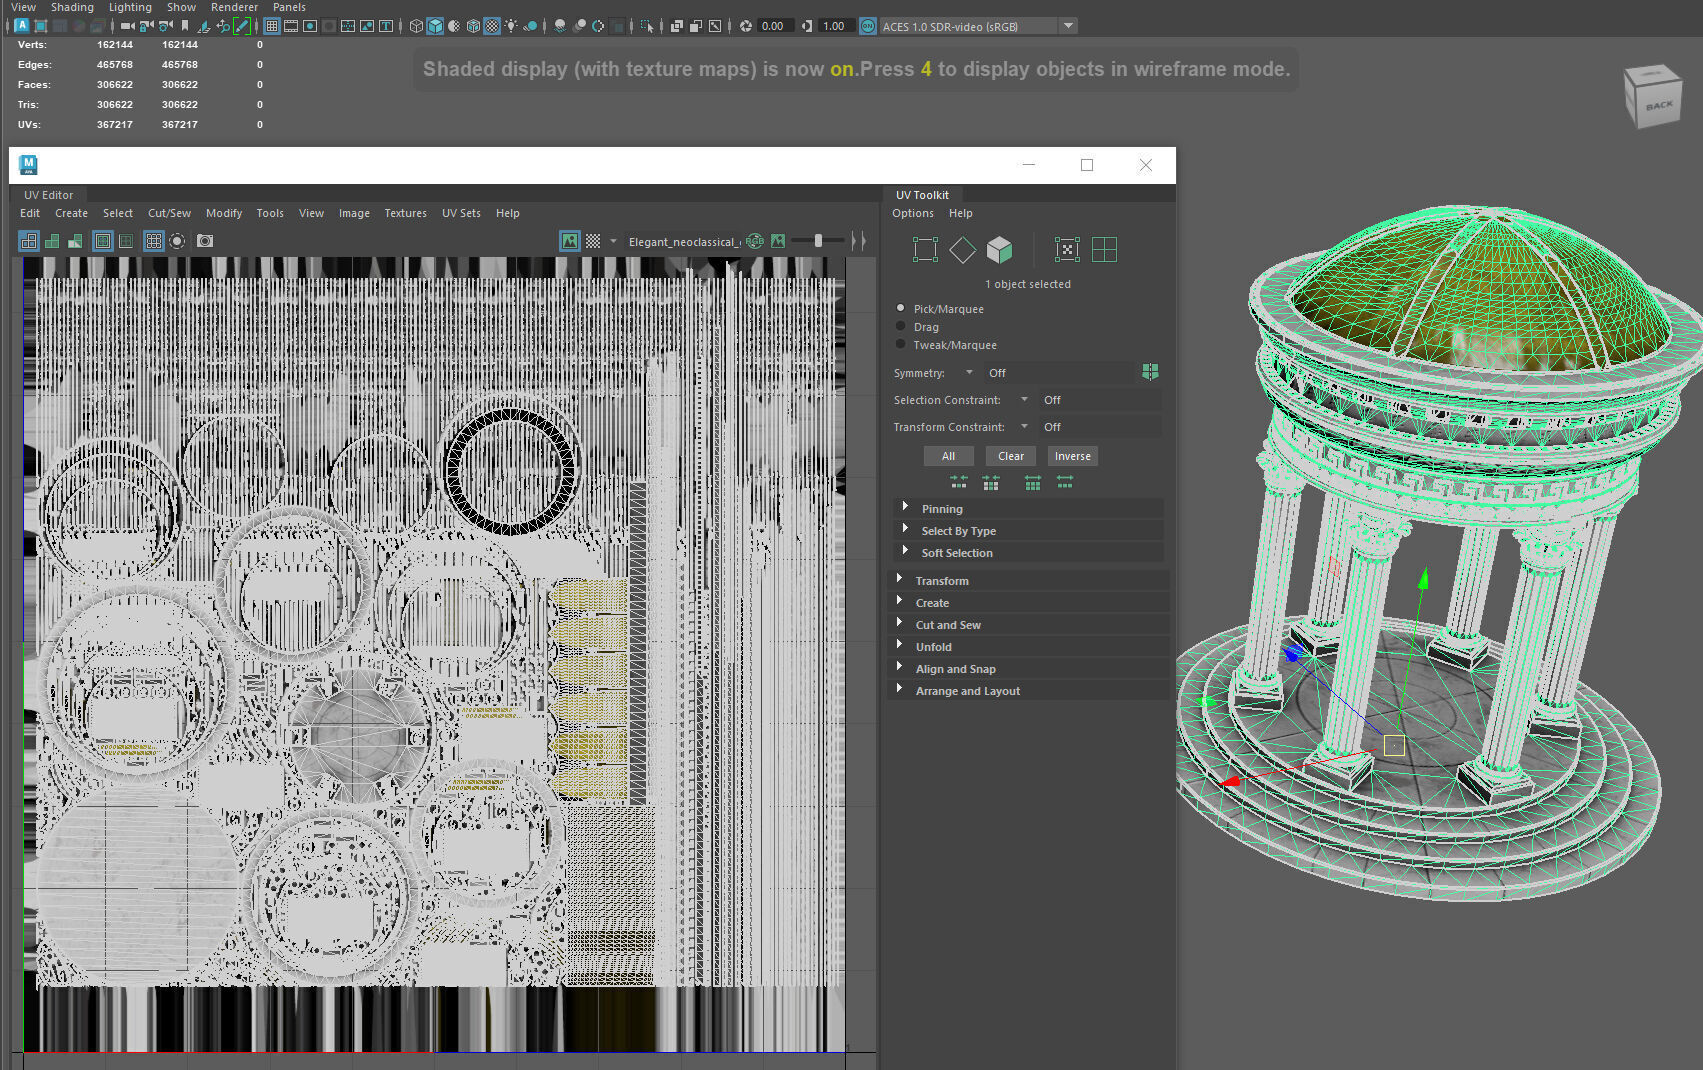This screenshot has width=1703, height=1070.
Task: Open Transform Constraint dropdown arrow
Action: 1024,427
